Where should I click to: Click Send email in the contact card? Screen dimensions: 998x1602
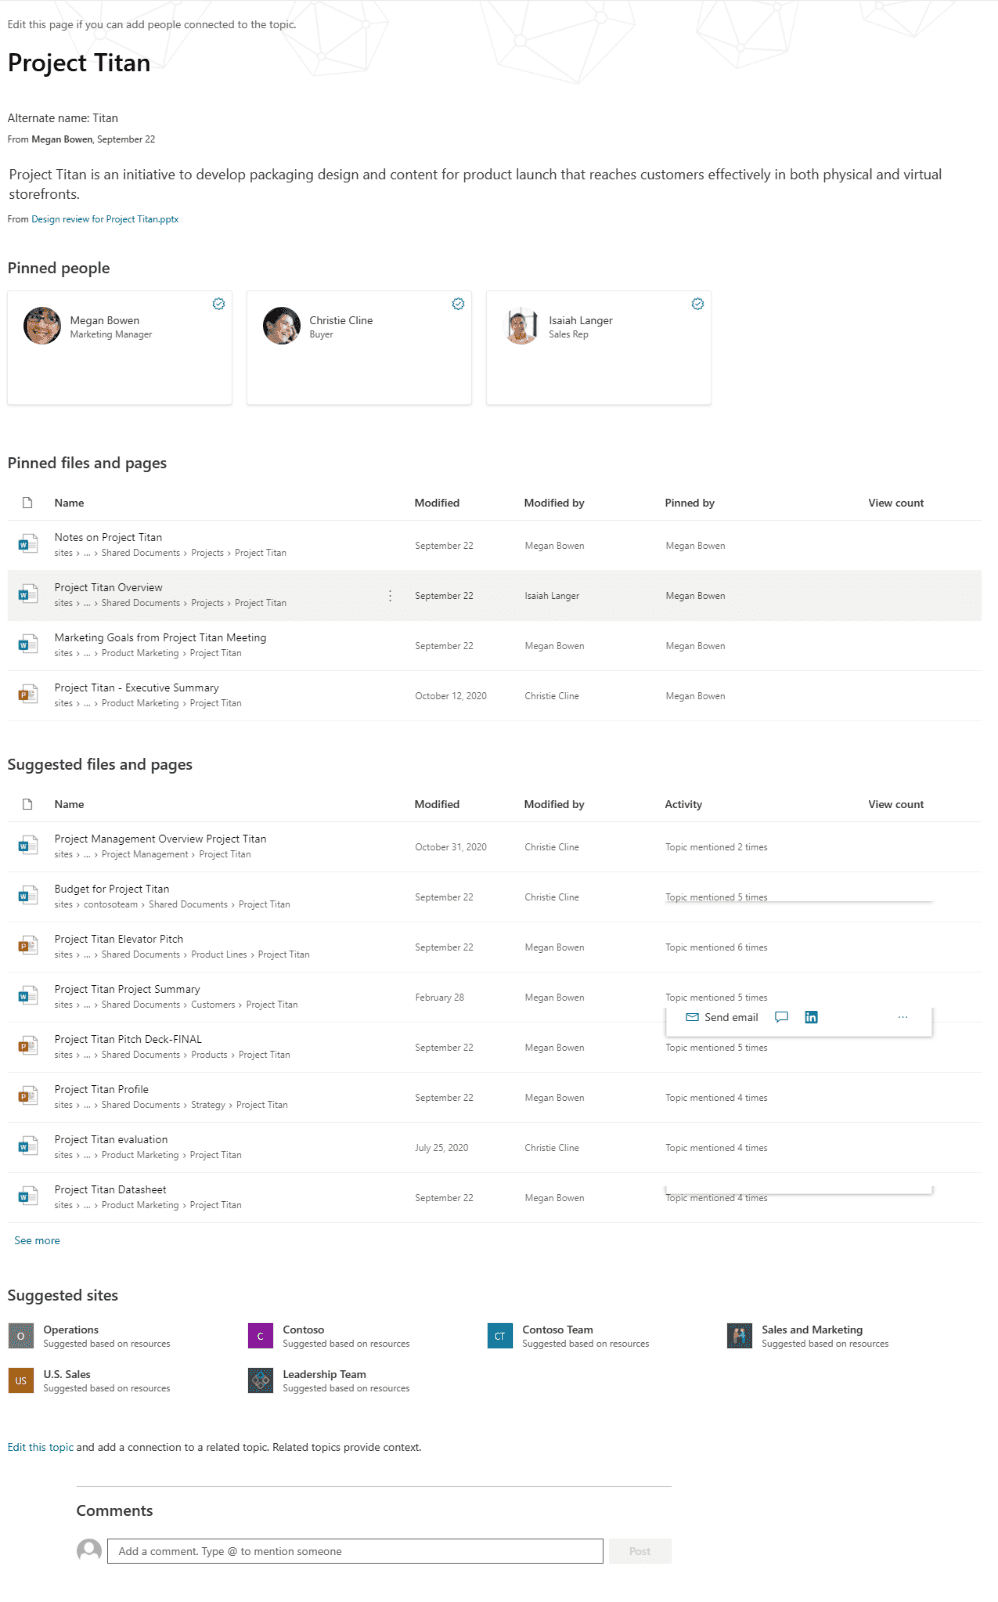coord(722,1017)
